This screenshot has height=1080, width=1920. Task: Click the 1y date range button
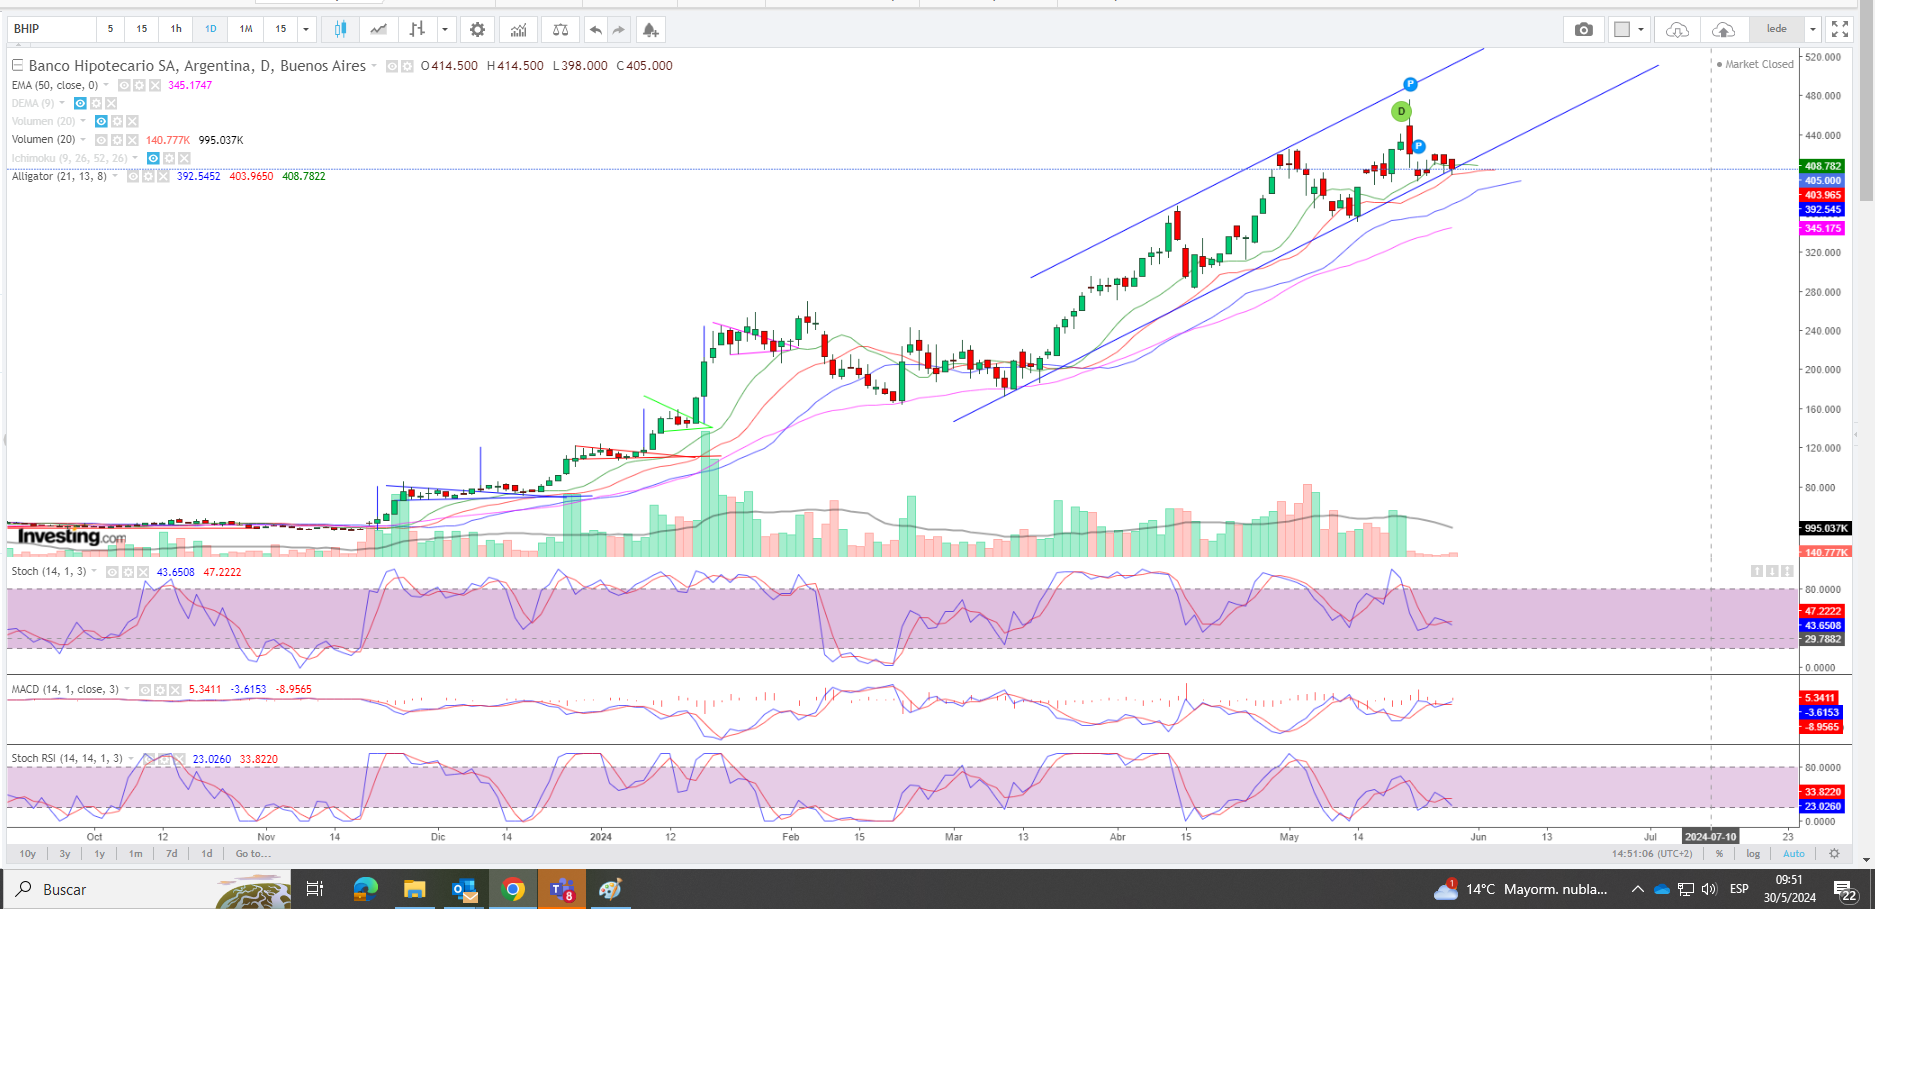(x=99, y=854)
